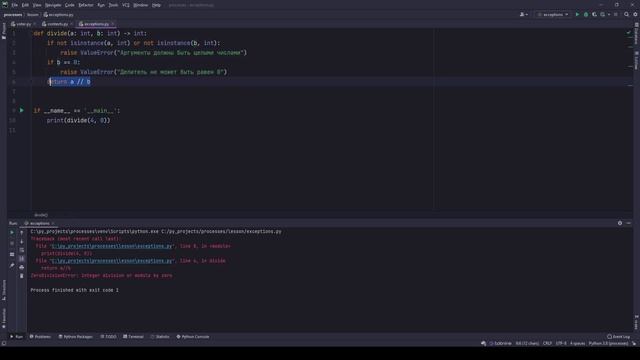Toggle scroll to end in Run console
The height and width of the screenshot is (360, 640).
22,258
